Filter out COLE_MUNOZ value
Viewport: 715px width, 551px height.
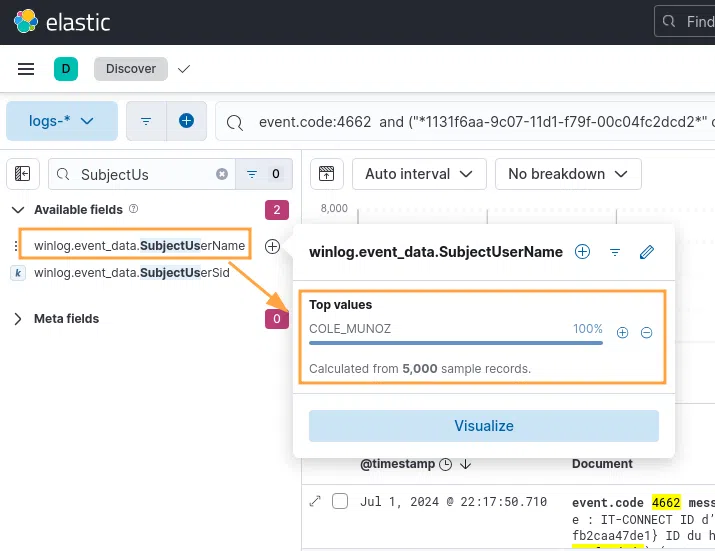[646, 333]
